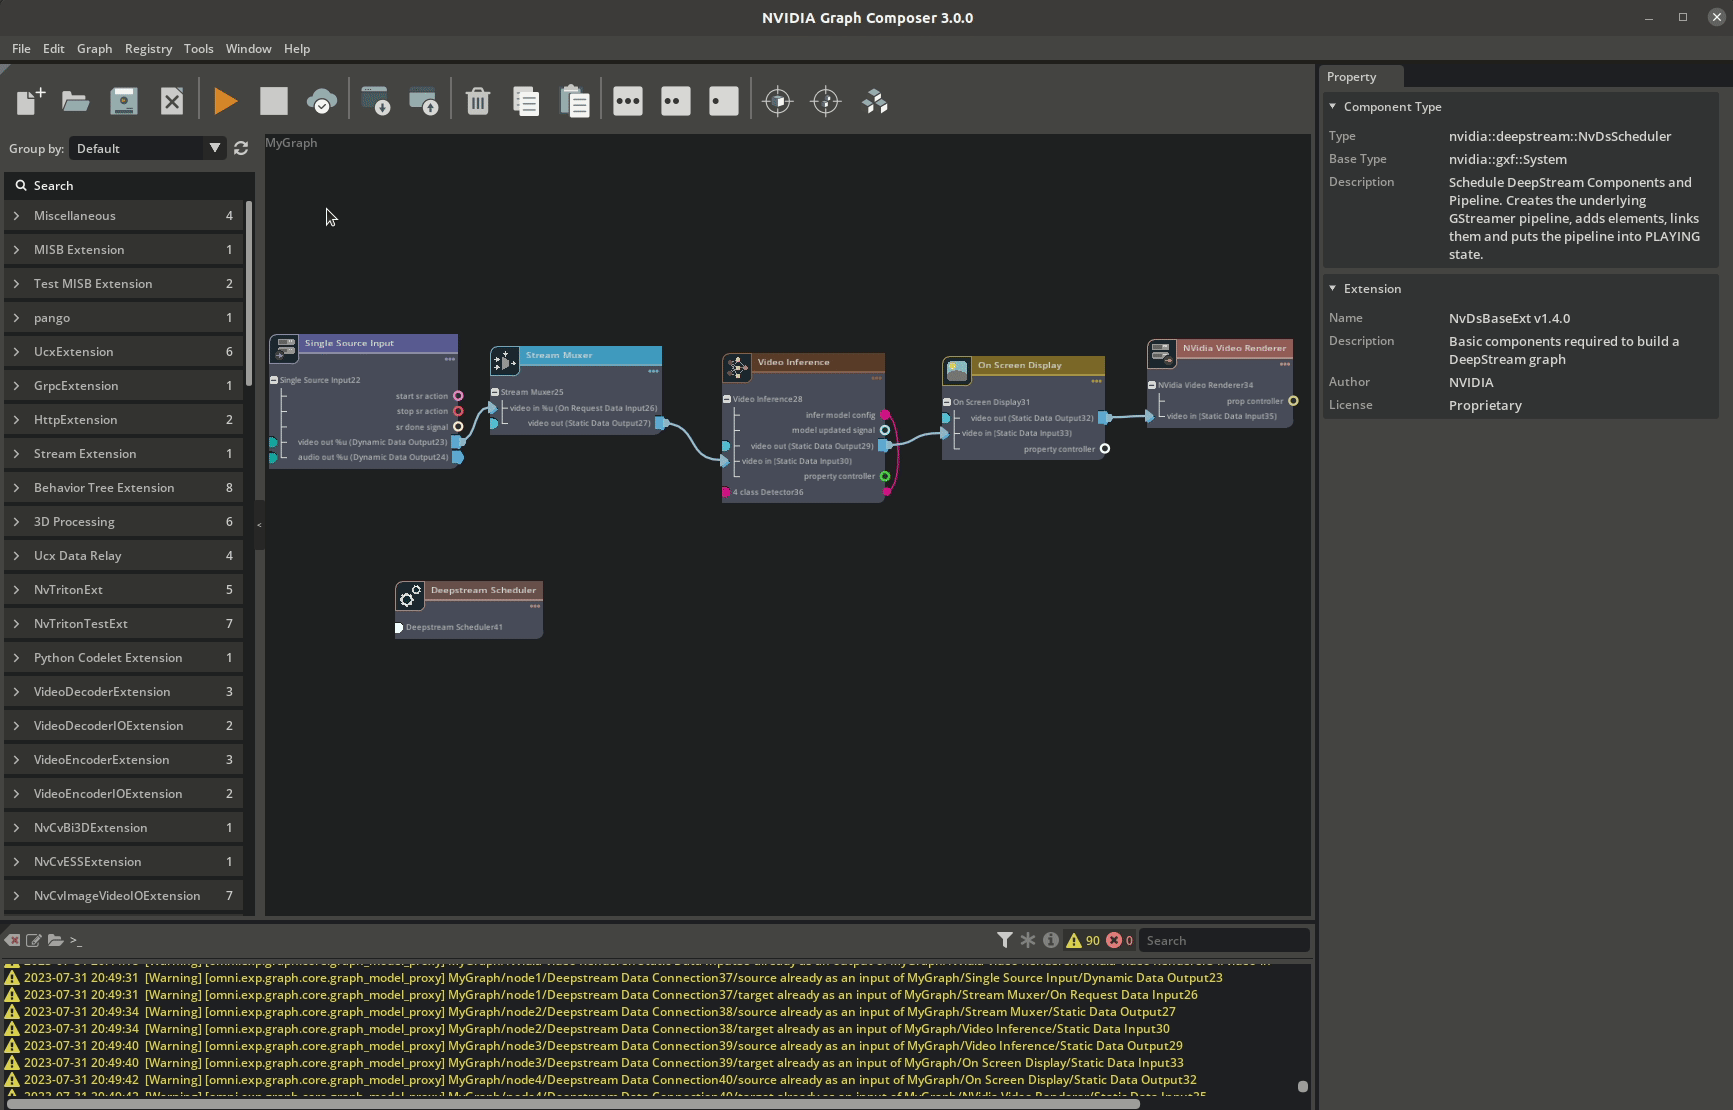The image size is (1733, 1110).
Task: Click the pink start sr action port
Action: [x=458, y=396]
